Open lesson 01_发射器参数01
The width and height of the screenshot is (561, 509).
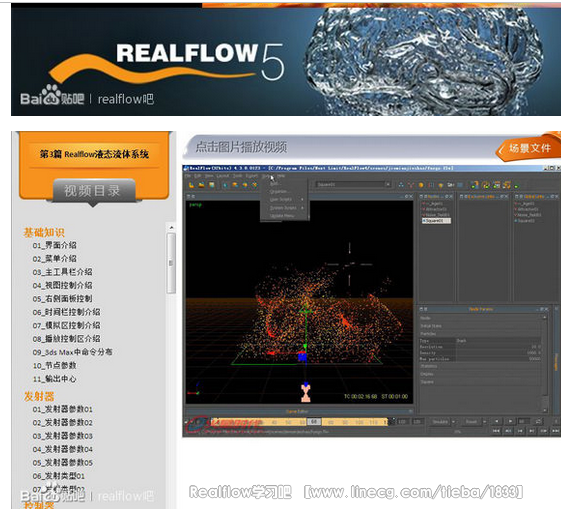pos(63,409)
